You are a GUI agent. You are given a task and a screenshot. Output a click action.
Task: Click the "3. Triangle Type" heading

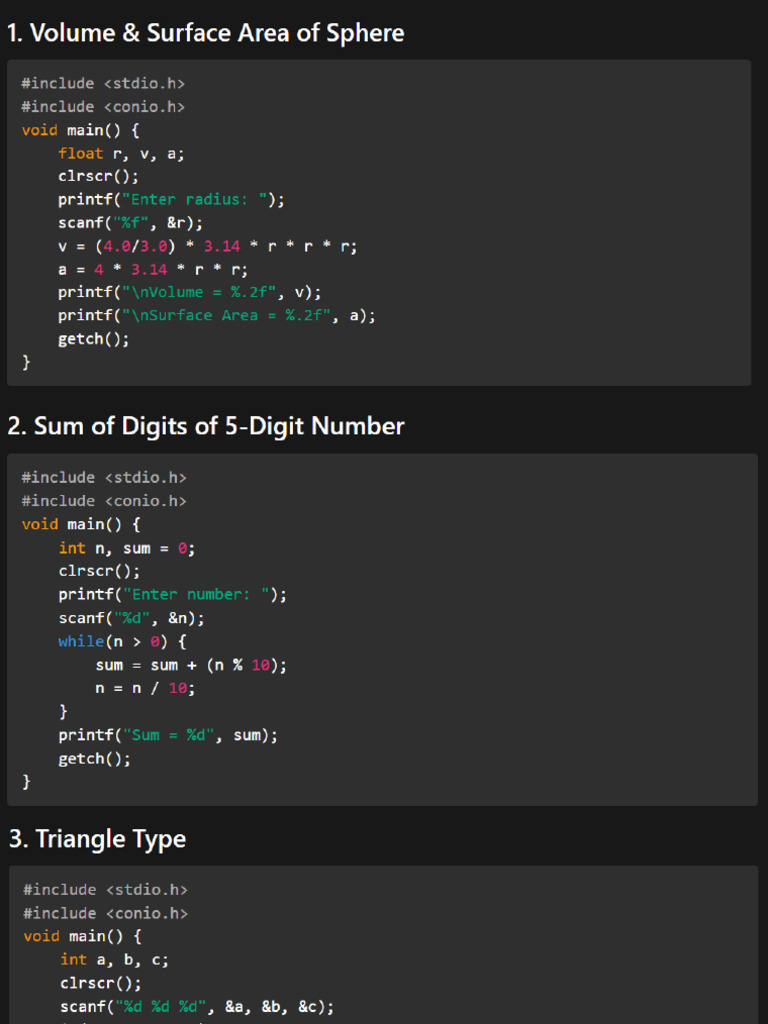98,839
